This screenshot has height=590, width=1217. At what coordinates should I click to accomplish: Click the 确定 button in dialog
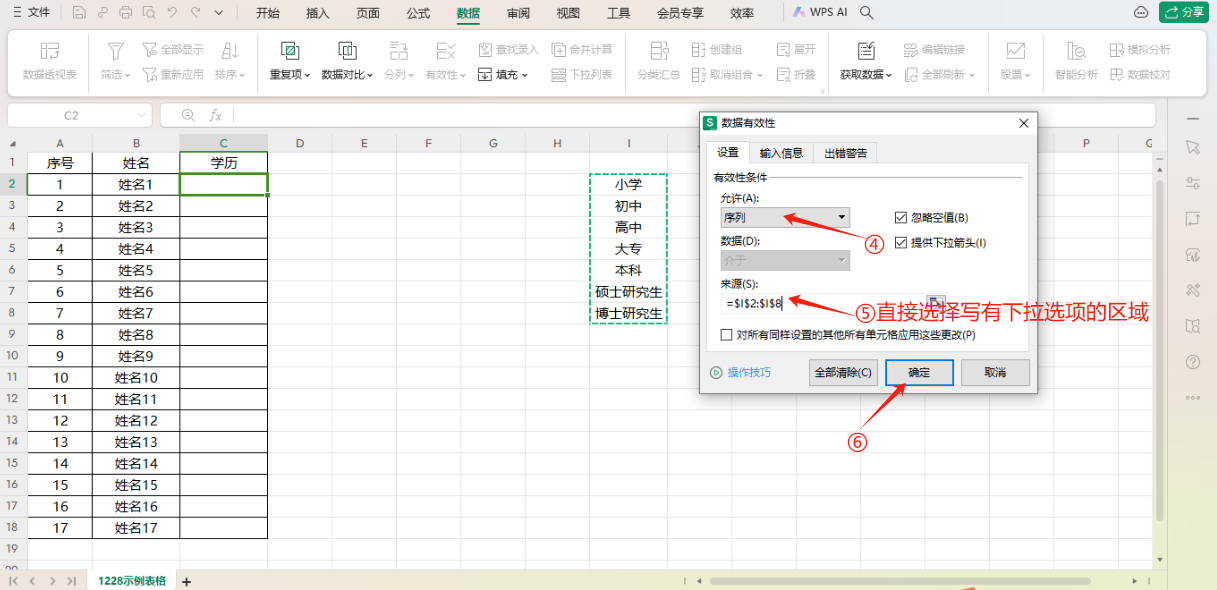918,372
